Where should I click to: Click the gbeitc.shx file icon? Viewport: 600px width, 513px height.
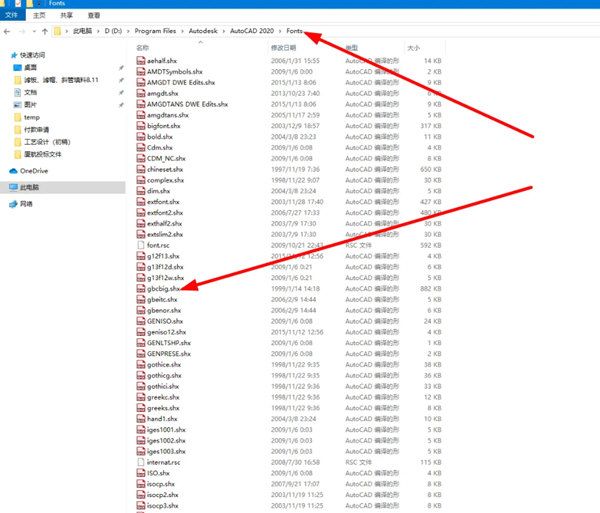pos(141,300)
